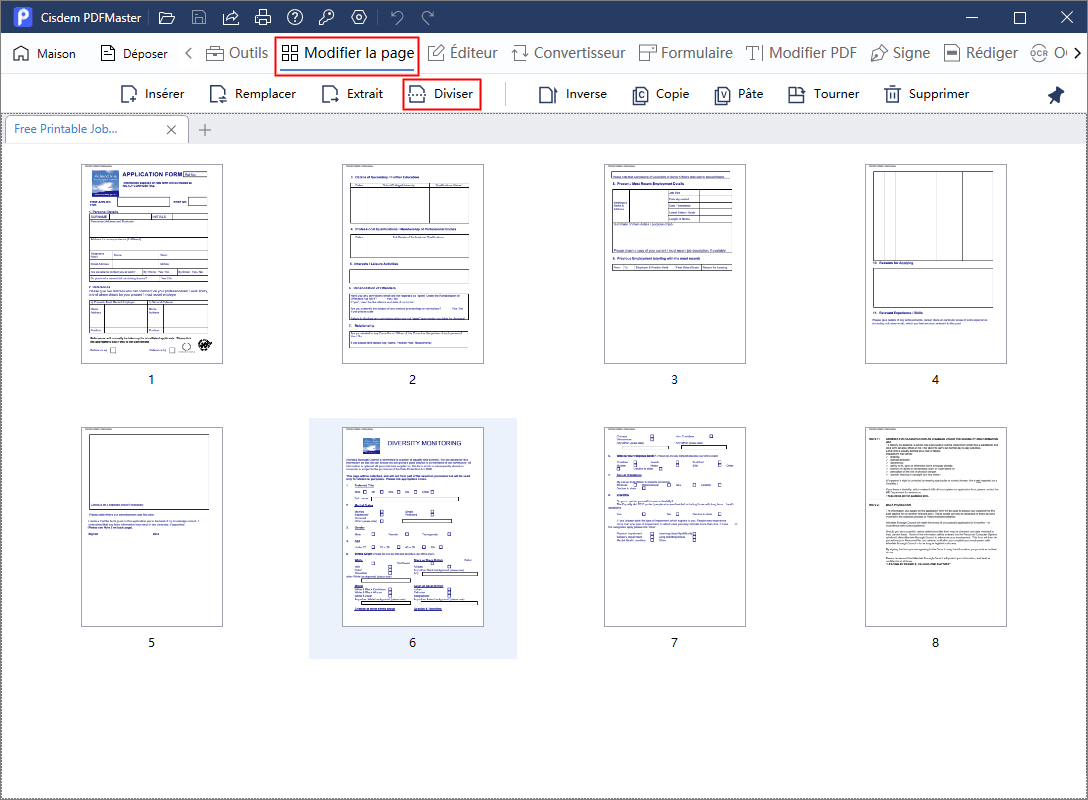The height and width of the screenshot is (800, 1088).
Task: Open the Rédiger tab
Action: 981,53
